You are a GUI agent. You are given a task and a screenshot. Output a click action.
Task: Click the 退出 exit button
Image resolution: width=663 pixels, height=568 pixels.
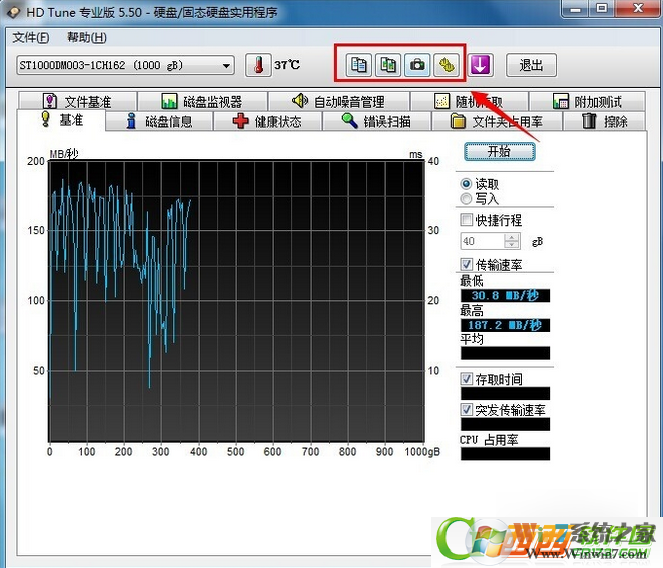pyautogui.click(x=531, y=65)
